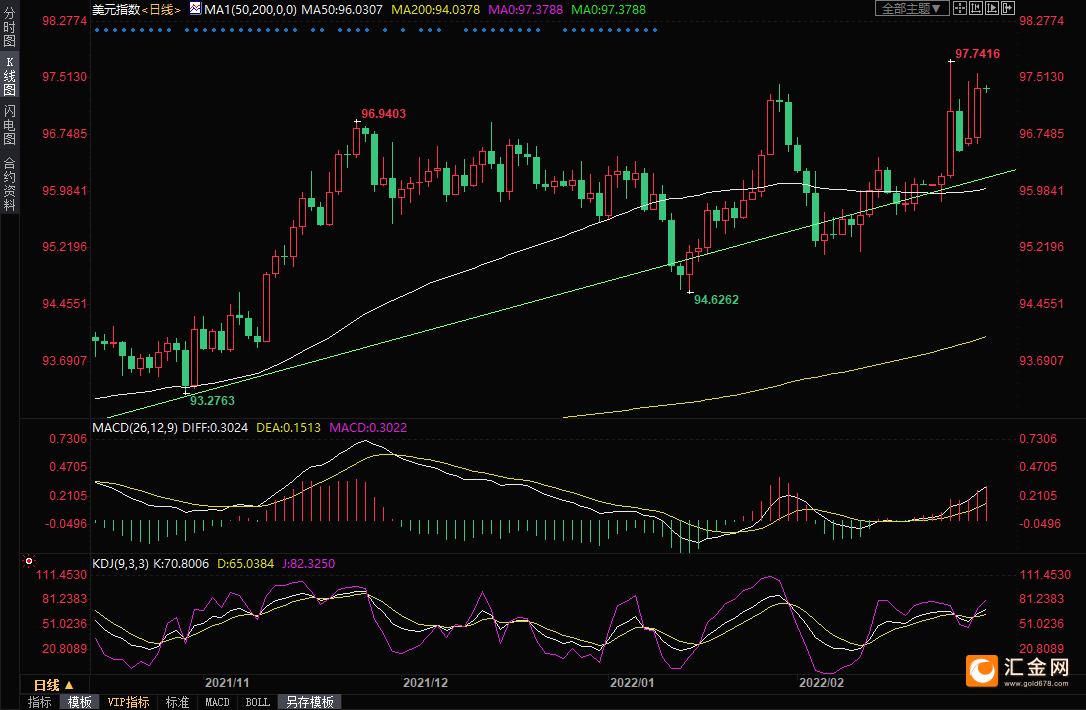The image size is (1086, 710).
Task: Click the 2022/01 date axis label
Action: [x=632, y=682]
